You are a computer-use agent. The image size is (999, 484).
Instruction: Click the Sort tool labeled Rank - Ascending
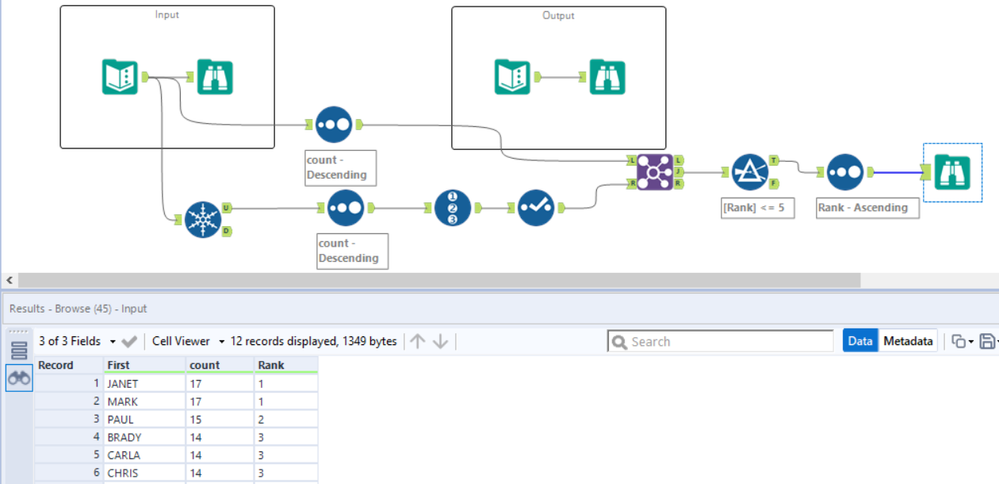[845, 172]
